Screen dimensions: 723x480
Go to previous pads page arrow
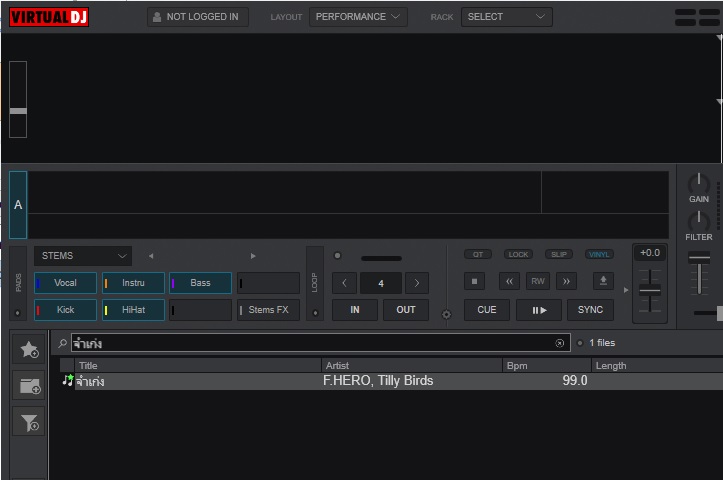pyautogui.click(x=151, y=256)
